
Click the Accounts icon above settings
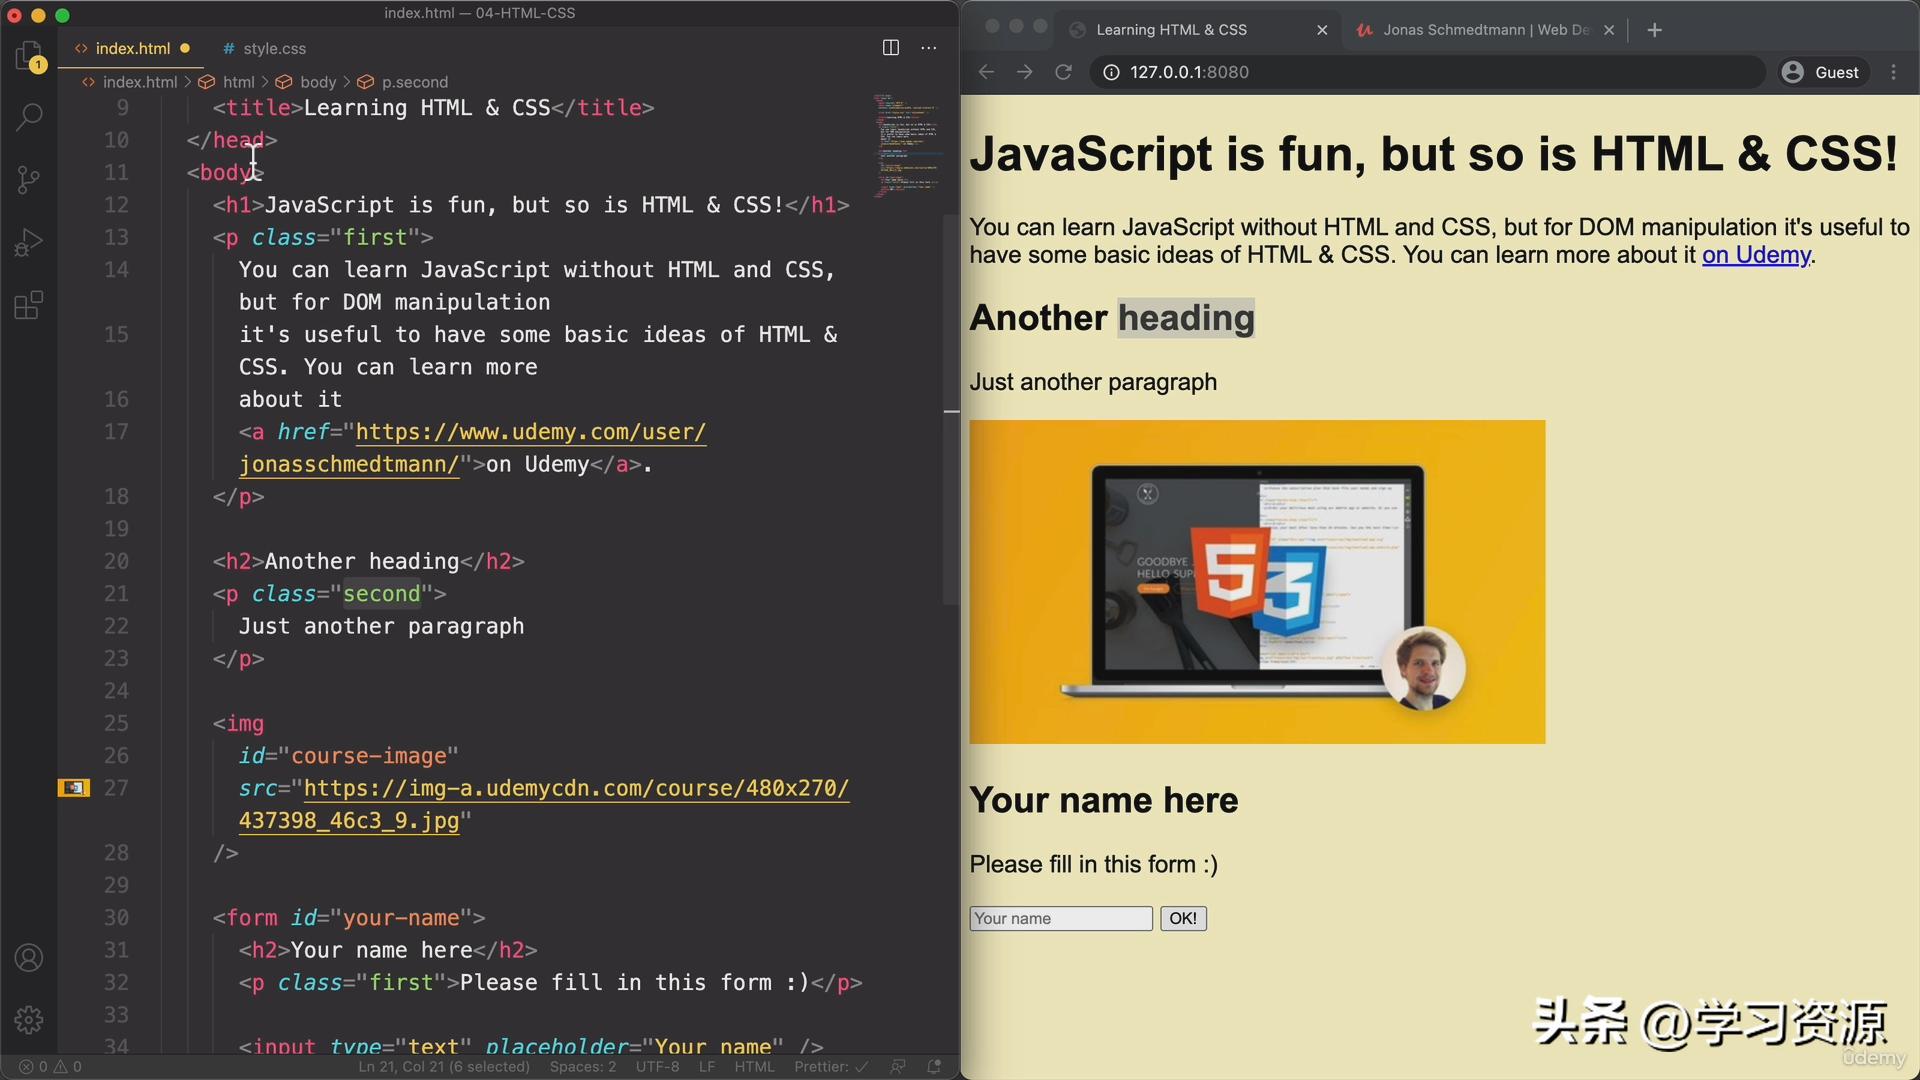[29, 958]
